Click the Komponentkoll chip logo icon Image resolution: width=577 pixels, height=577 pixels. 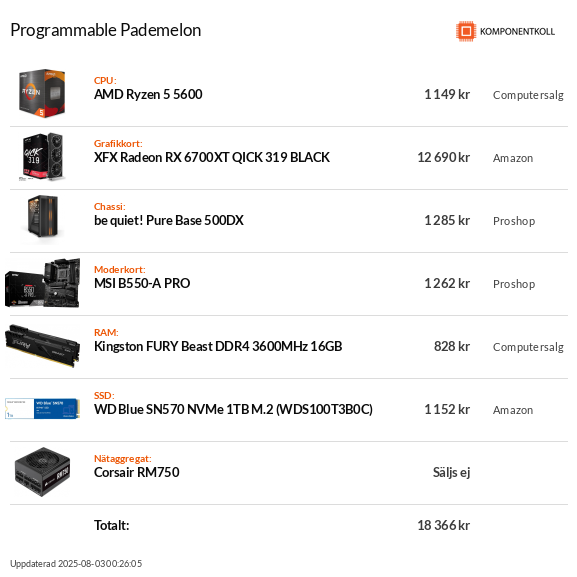[x=466, y=31]
